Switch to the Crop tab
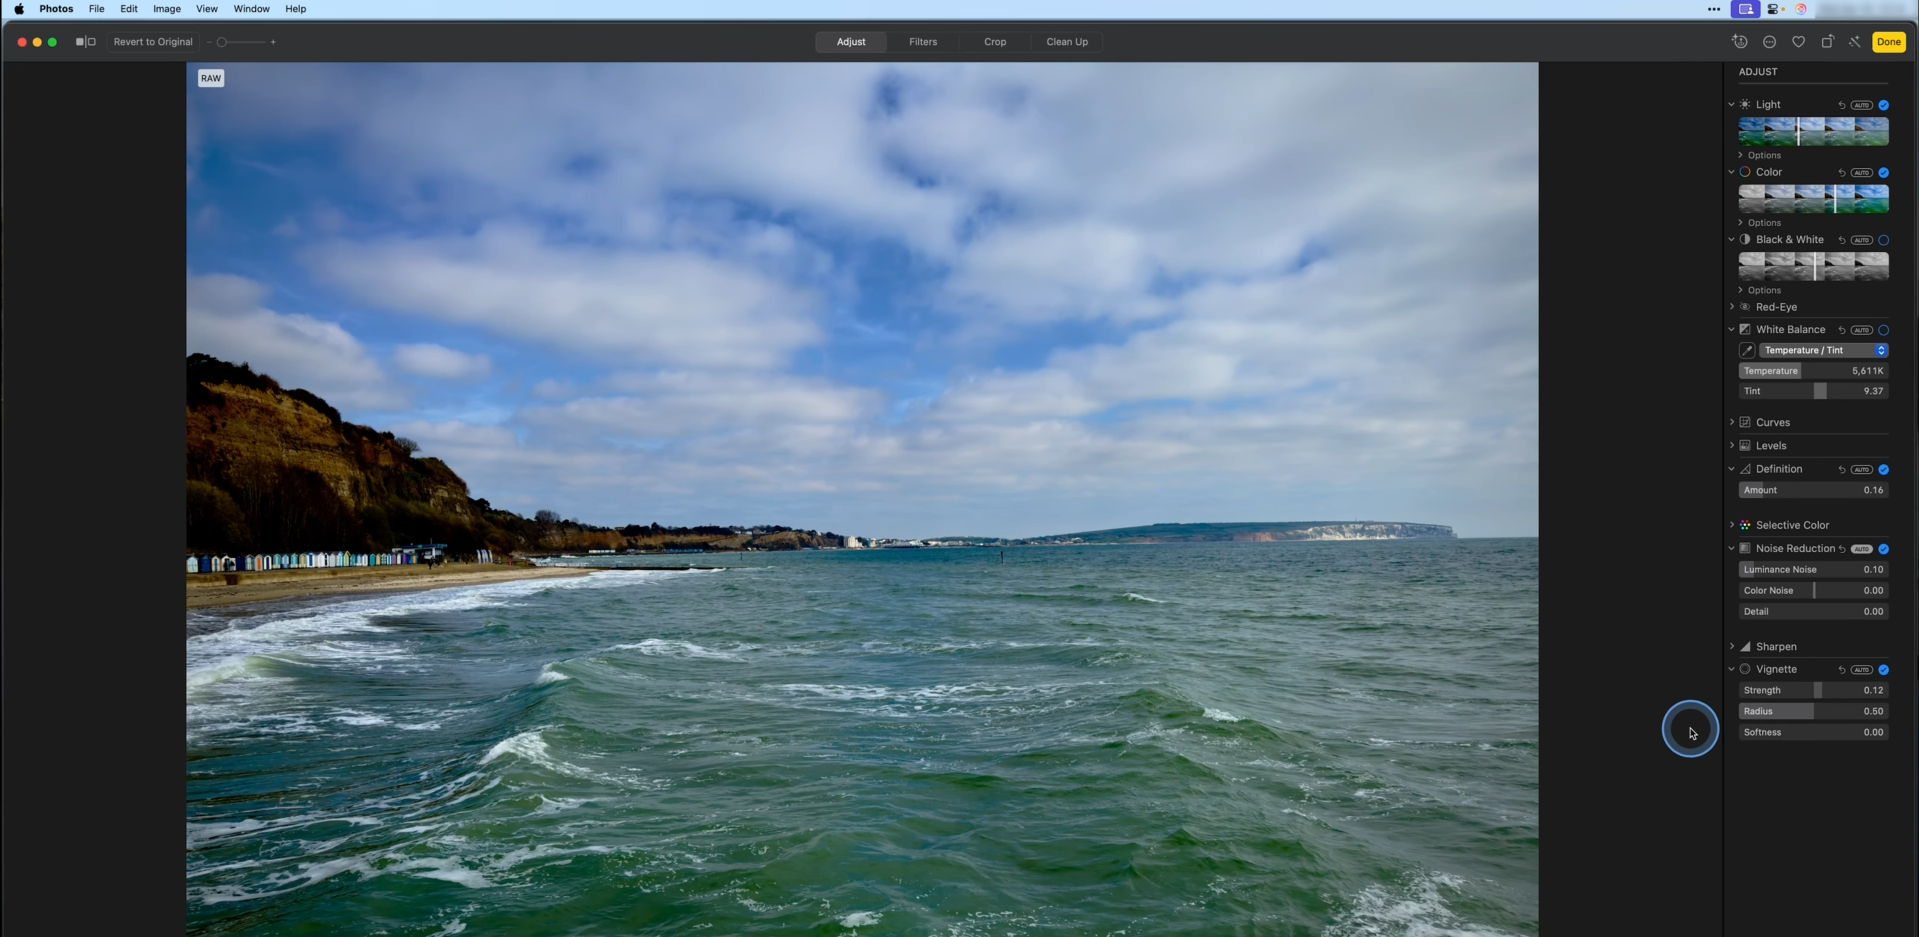 [994, 42]
